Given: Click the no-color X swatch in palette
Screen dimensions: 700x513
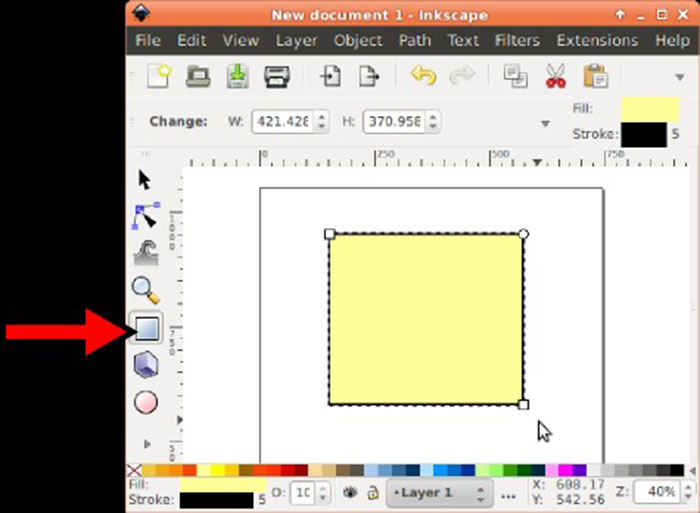Looking at the screenshot, I should 134,470.
